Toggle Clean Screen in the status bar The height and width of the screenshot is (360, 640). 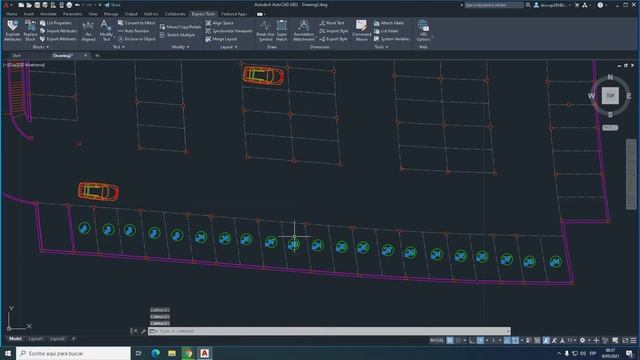[x=625, y=340]
